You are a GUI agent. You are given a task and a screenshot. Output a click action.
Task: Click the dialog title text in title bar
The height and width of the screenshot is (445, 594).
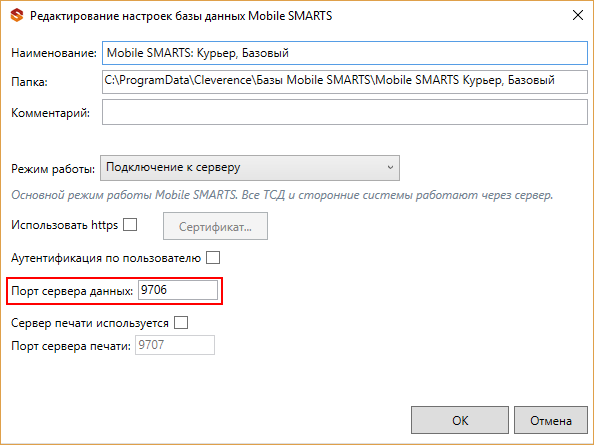pos(181,16)
